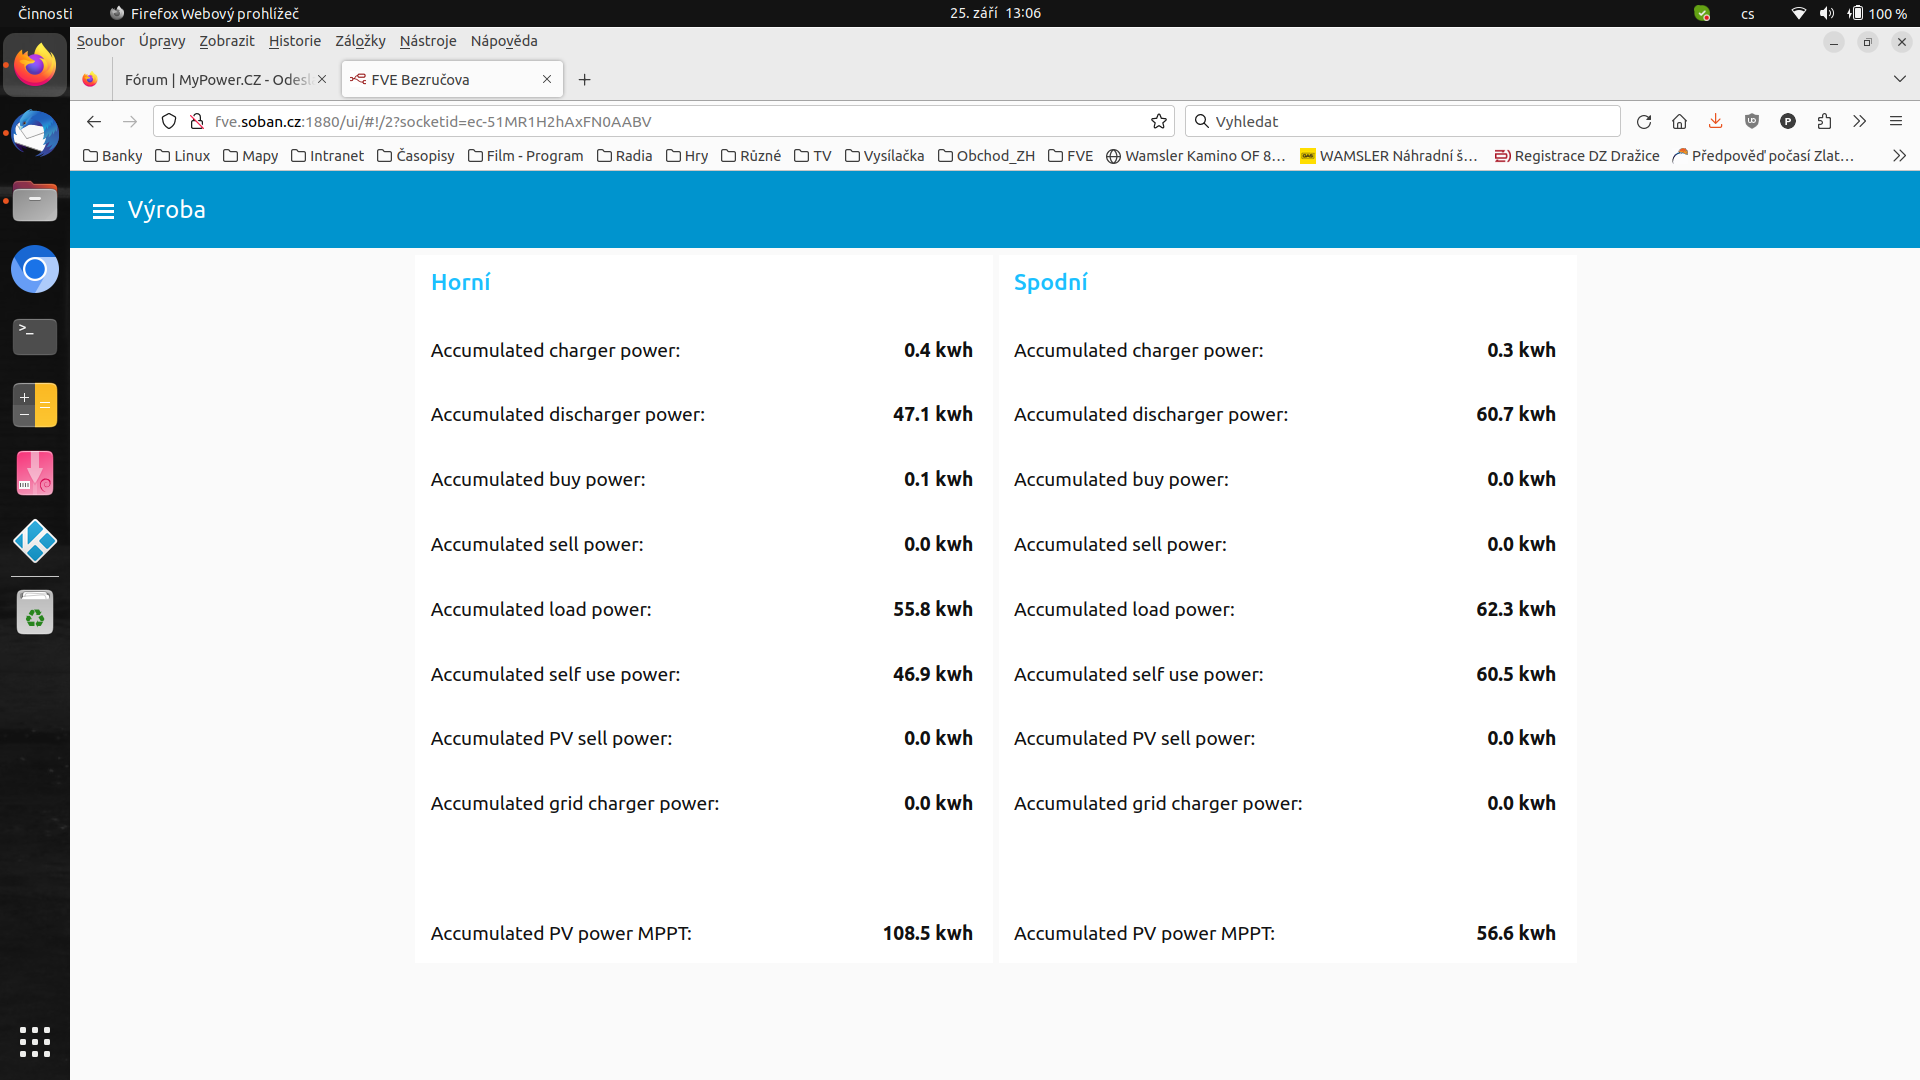1920x1080 pixels.
Task: Click the browser back arrow
Action: (94, 122)
